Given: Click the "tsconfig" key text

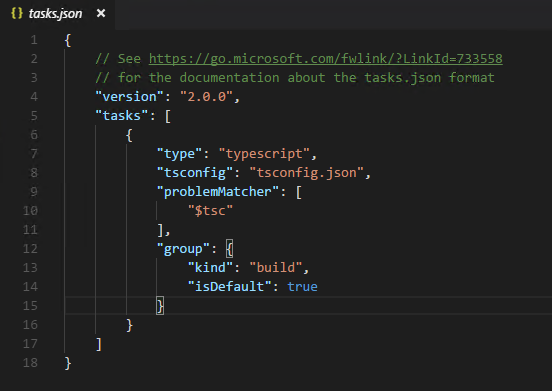Looking at the screenshot, I should [195, 173].
